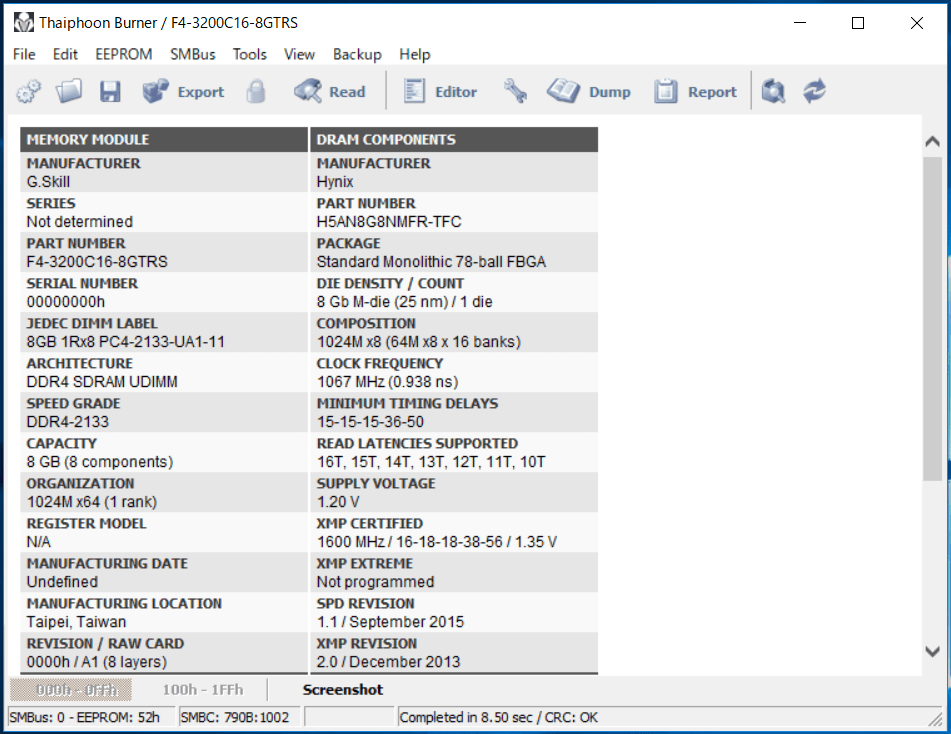
Task: Click the scrollbar up arrow
Action: pyautogui.click(x=932, y=141)
